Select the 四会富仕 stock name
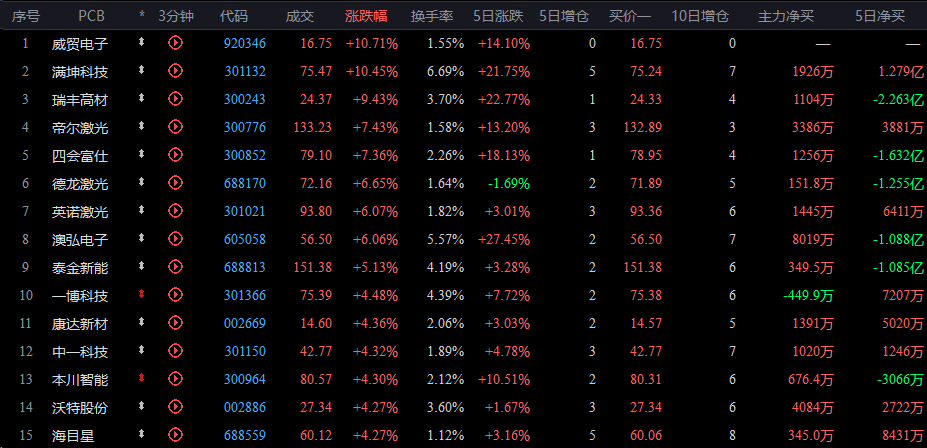The height and width of the screenshot is (448, 927). (80, 155)
